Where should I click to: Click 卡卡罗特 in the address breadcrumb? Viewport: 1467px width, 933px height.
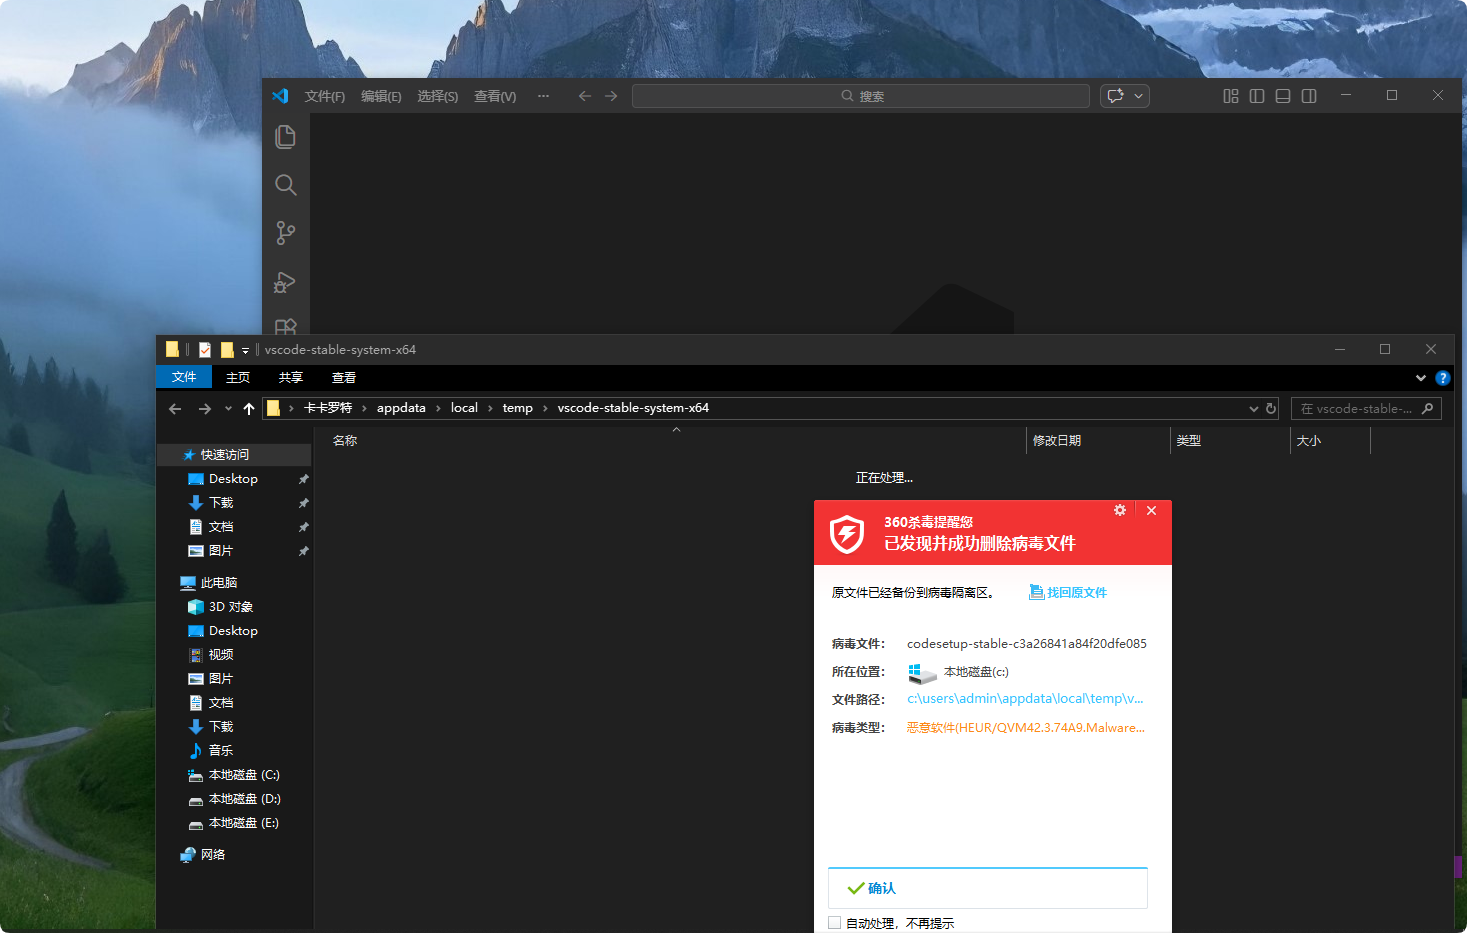click(328, 408)
